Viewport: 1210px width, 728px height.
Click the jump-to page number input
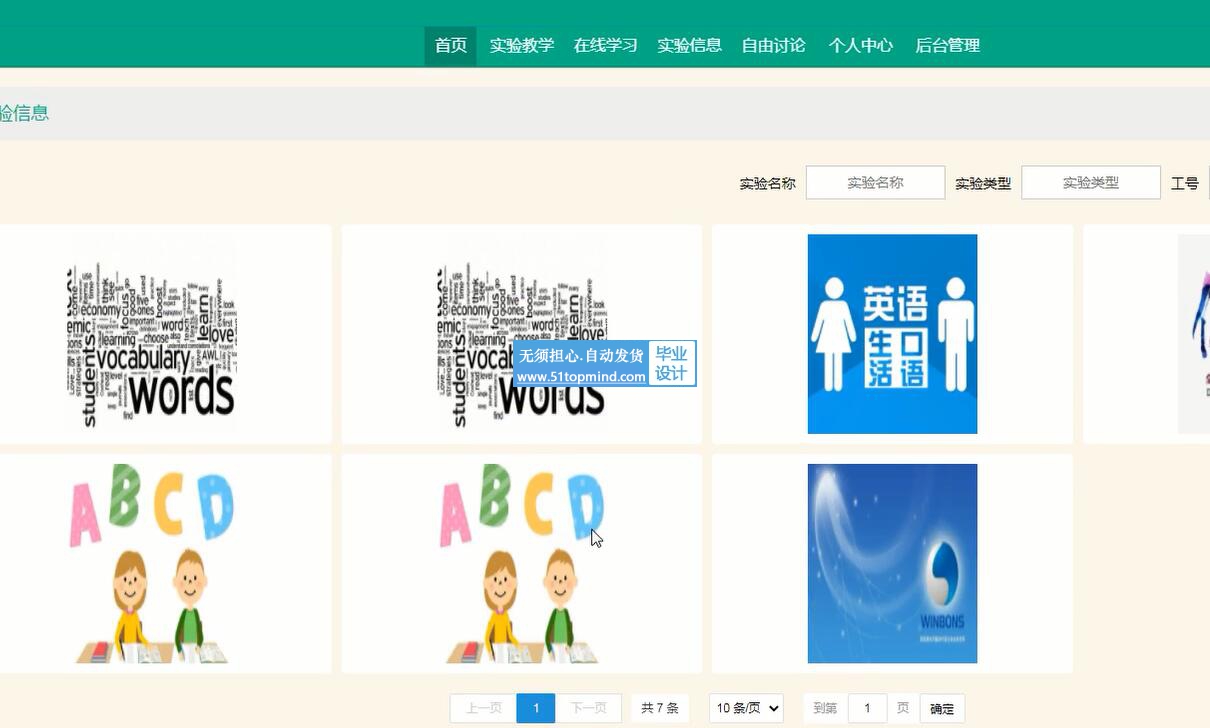point(867,708)
